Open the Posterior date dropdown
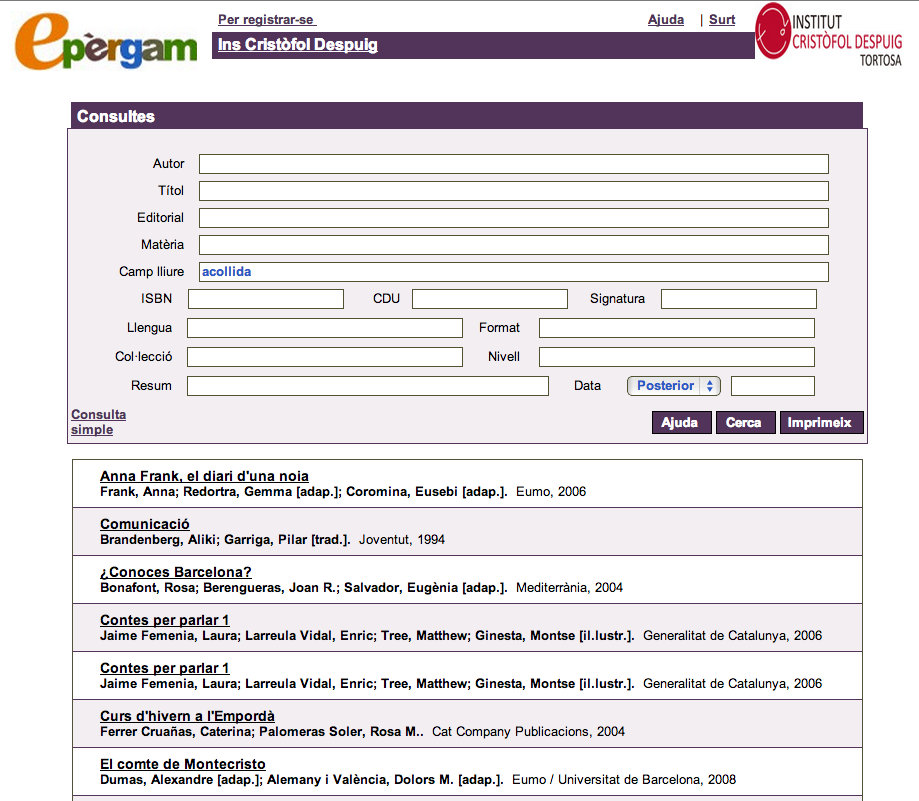 click(x=673, y=386)
